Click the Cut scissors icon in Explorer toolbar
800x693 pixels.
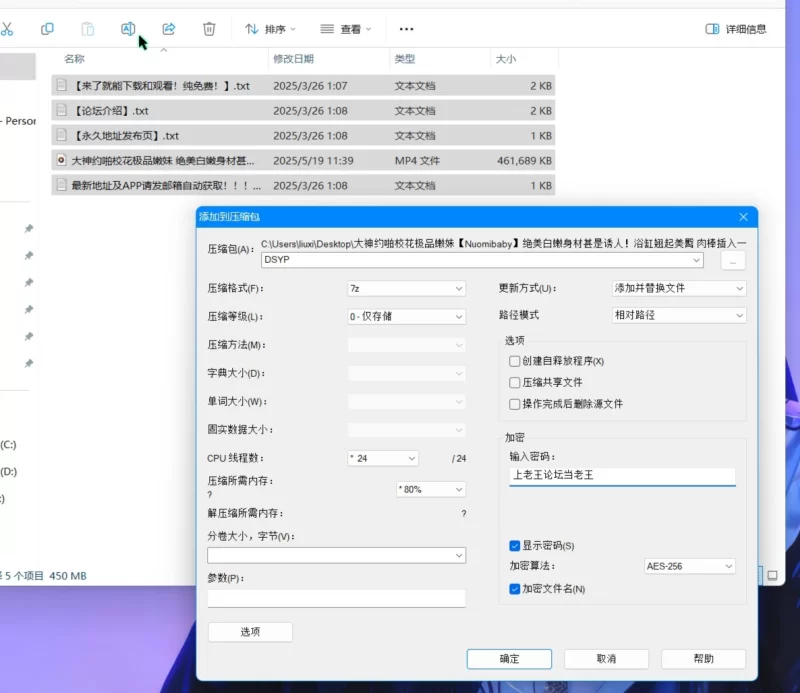[x=7, y=29]
